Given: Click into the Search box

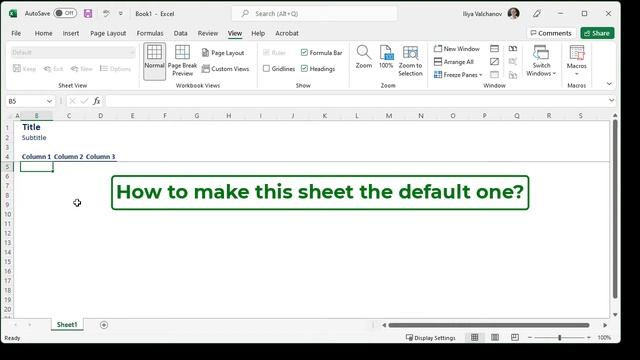Looking at the screenshot, I should (314, 13).
